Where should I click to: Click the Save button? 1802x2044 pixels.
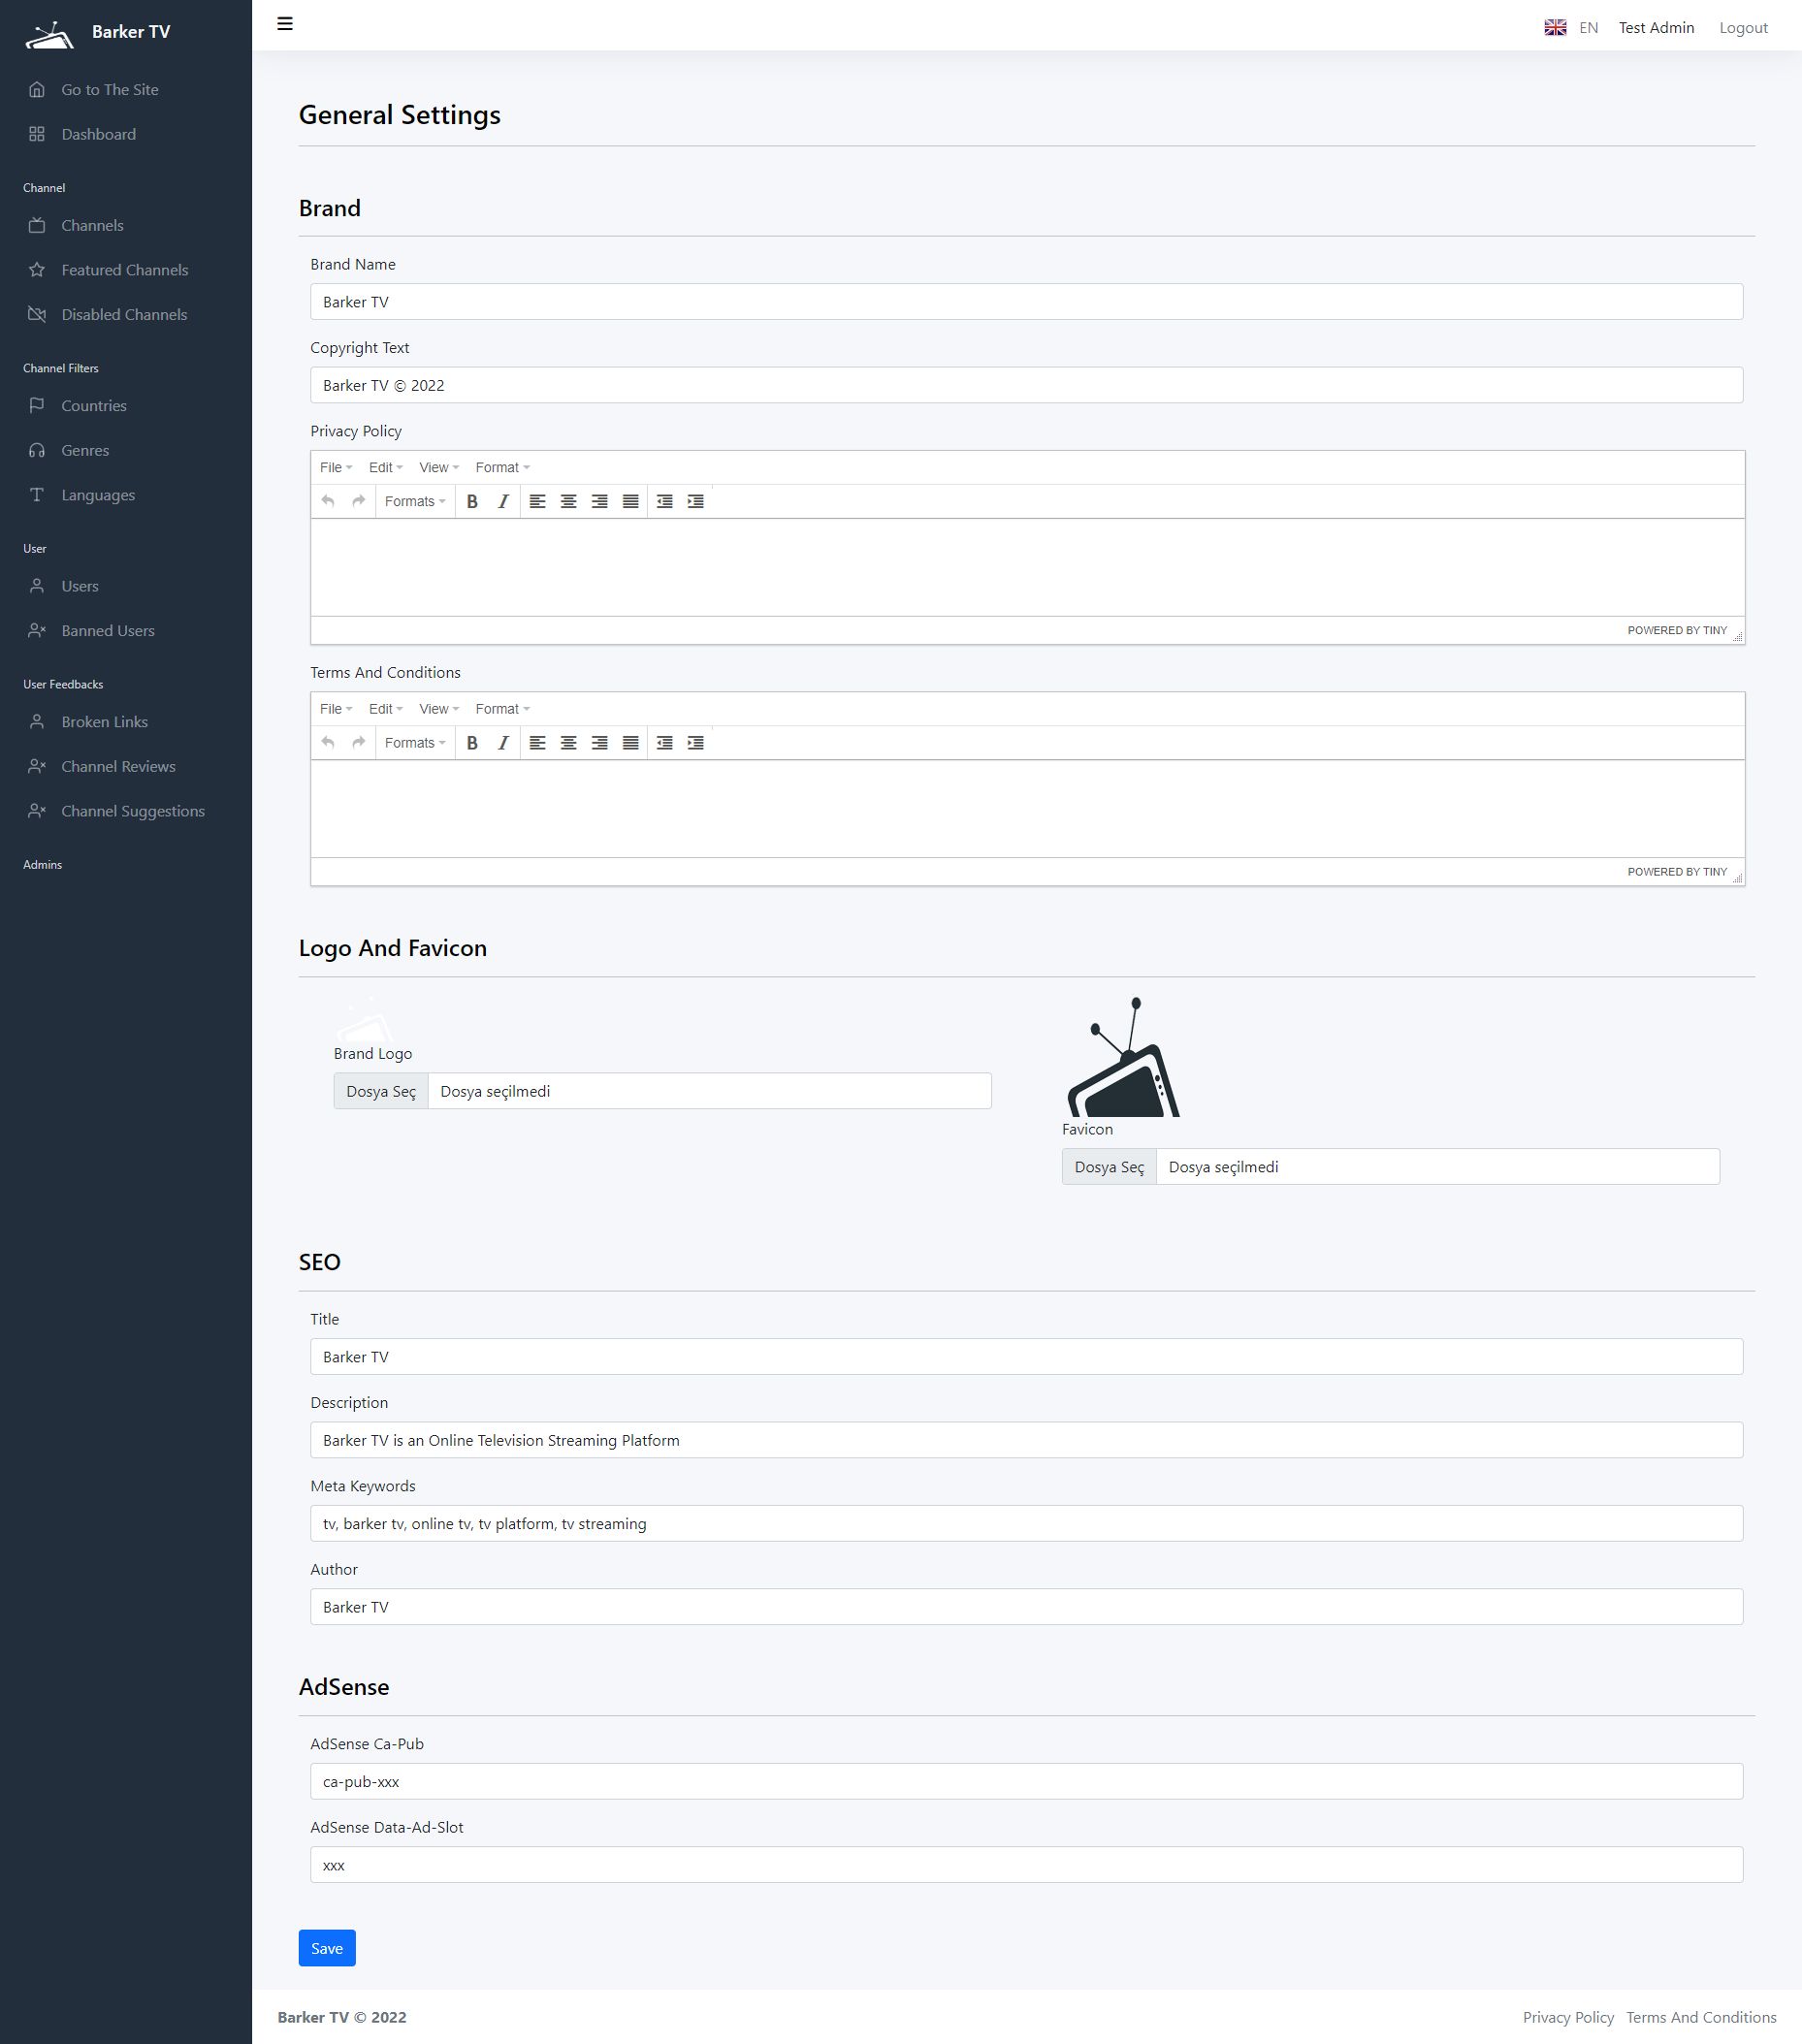(327, 1948)
